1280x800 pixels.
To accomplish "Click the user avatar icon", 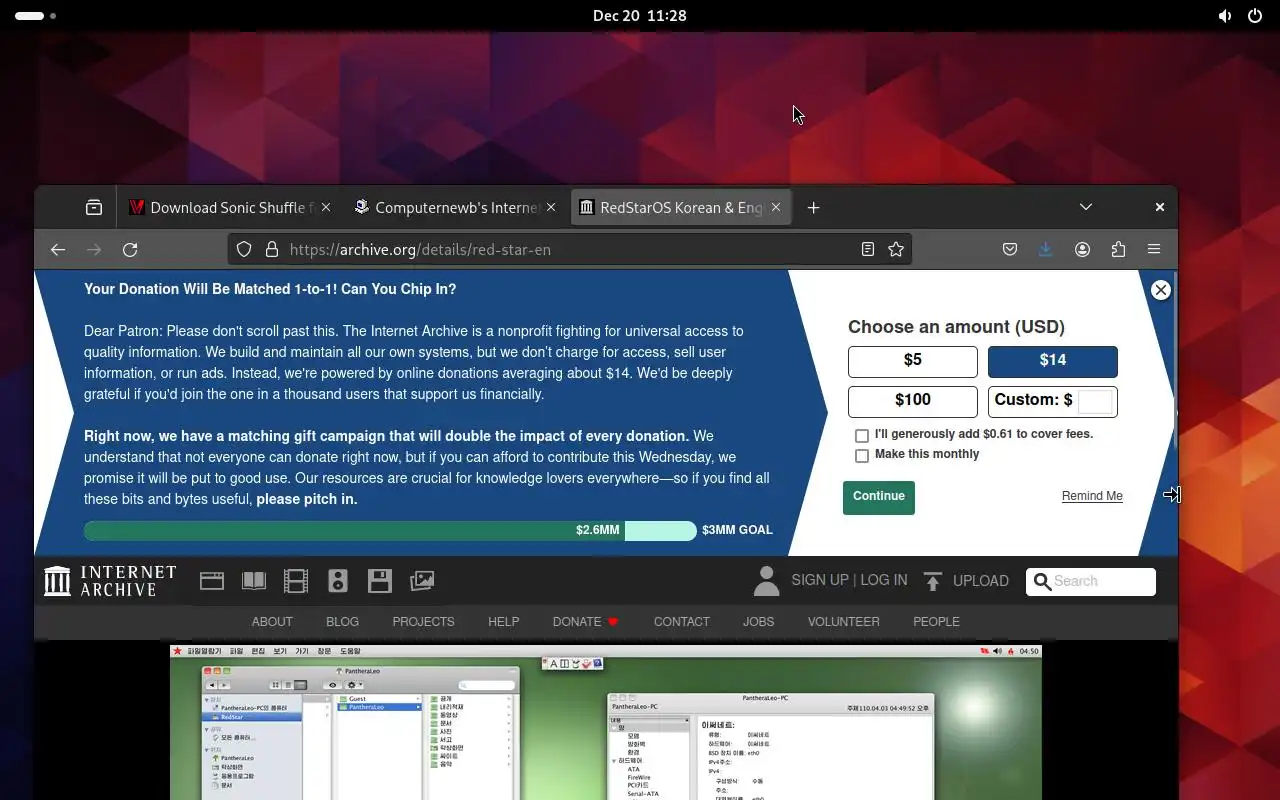I will (766, 581).
